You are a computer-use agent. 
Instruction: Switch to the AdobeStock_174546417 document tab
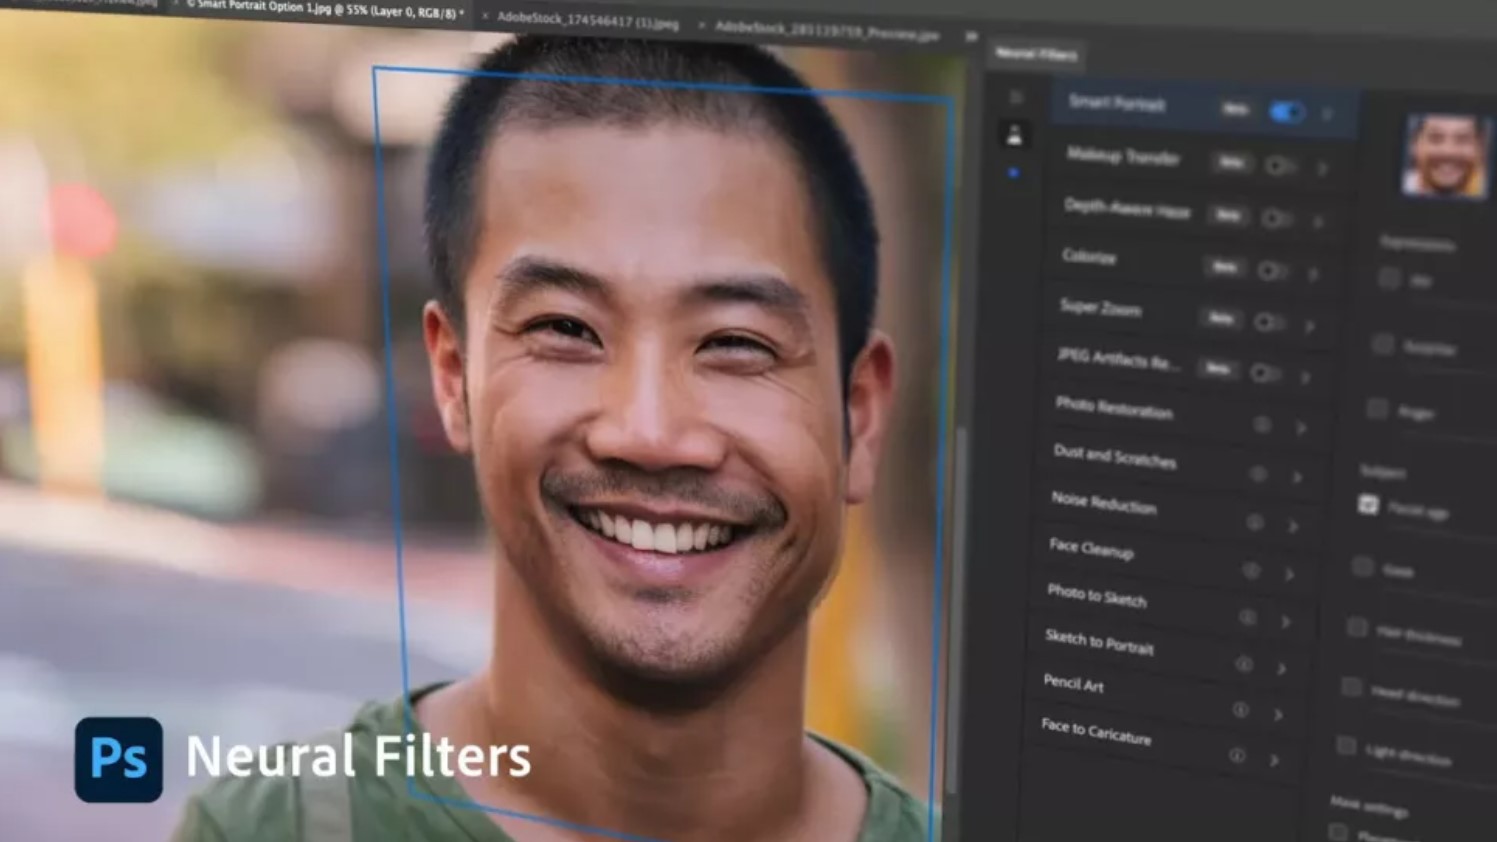pos(587,20)
